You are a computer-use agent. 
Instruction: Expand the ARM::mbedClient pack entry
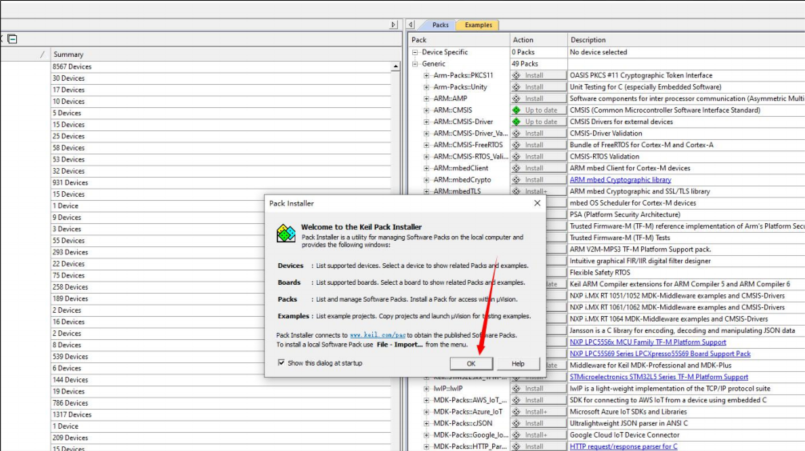point(426,168)
